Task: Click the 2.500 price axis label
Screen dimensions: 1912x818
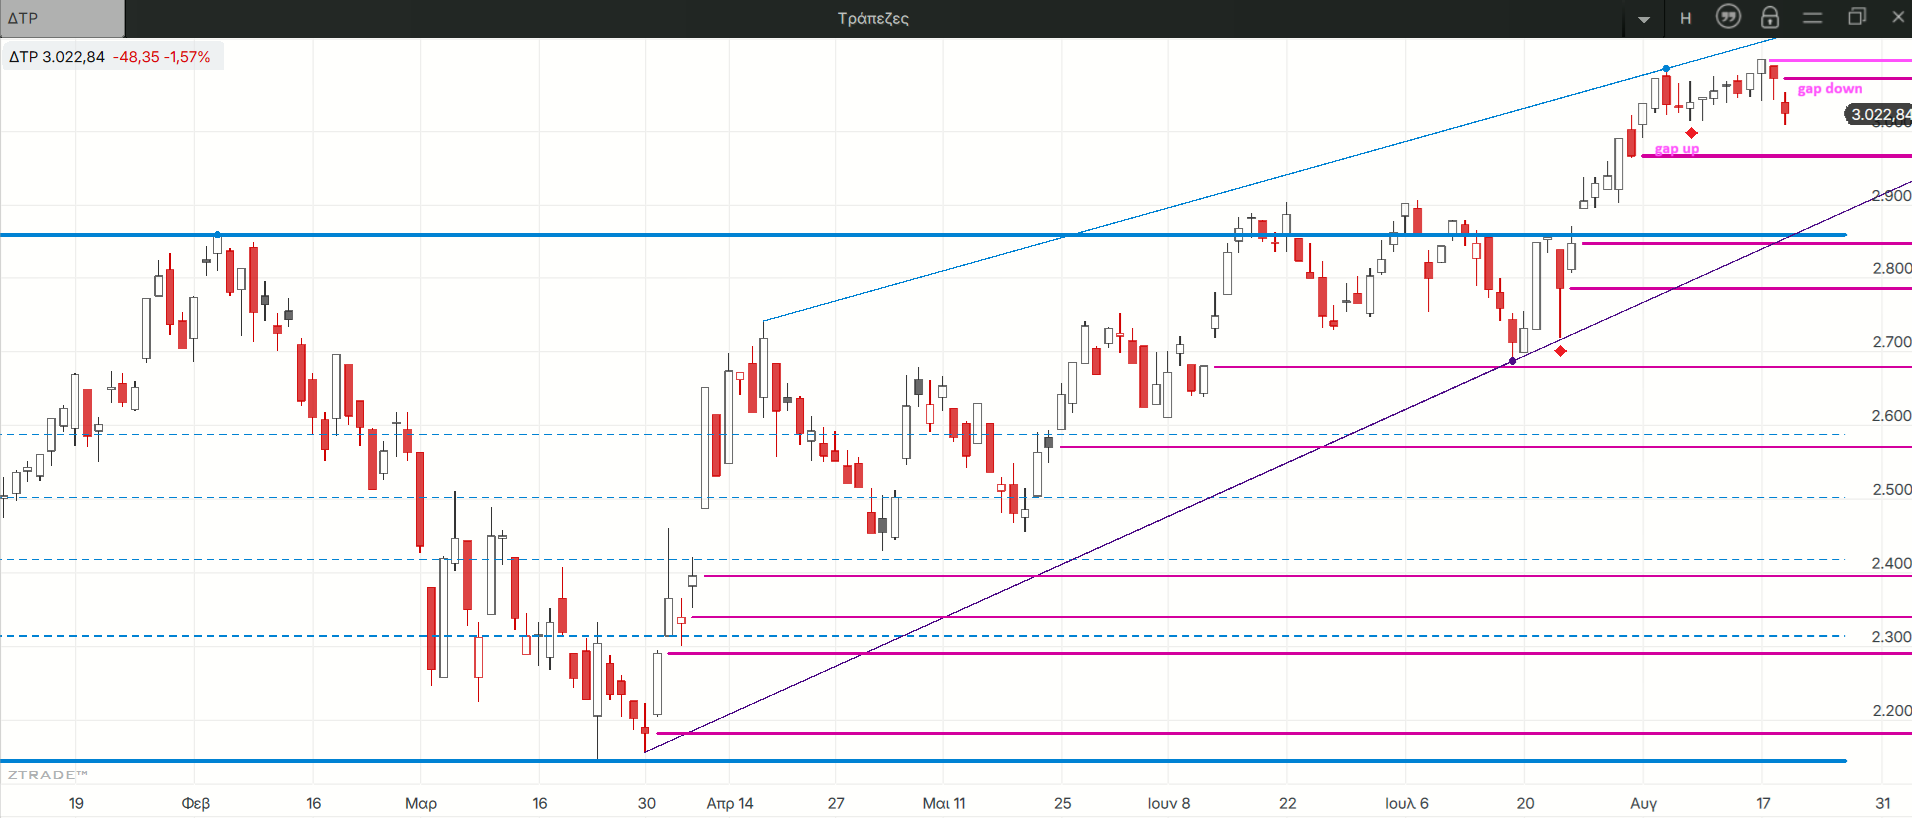Action: (x=1892, y=490)
